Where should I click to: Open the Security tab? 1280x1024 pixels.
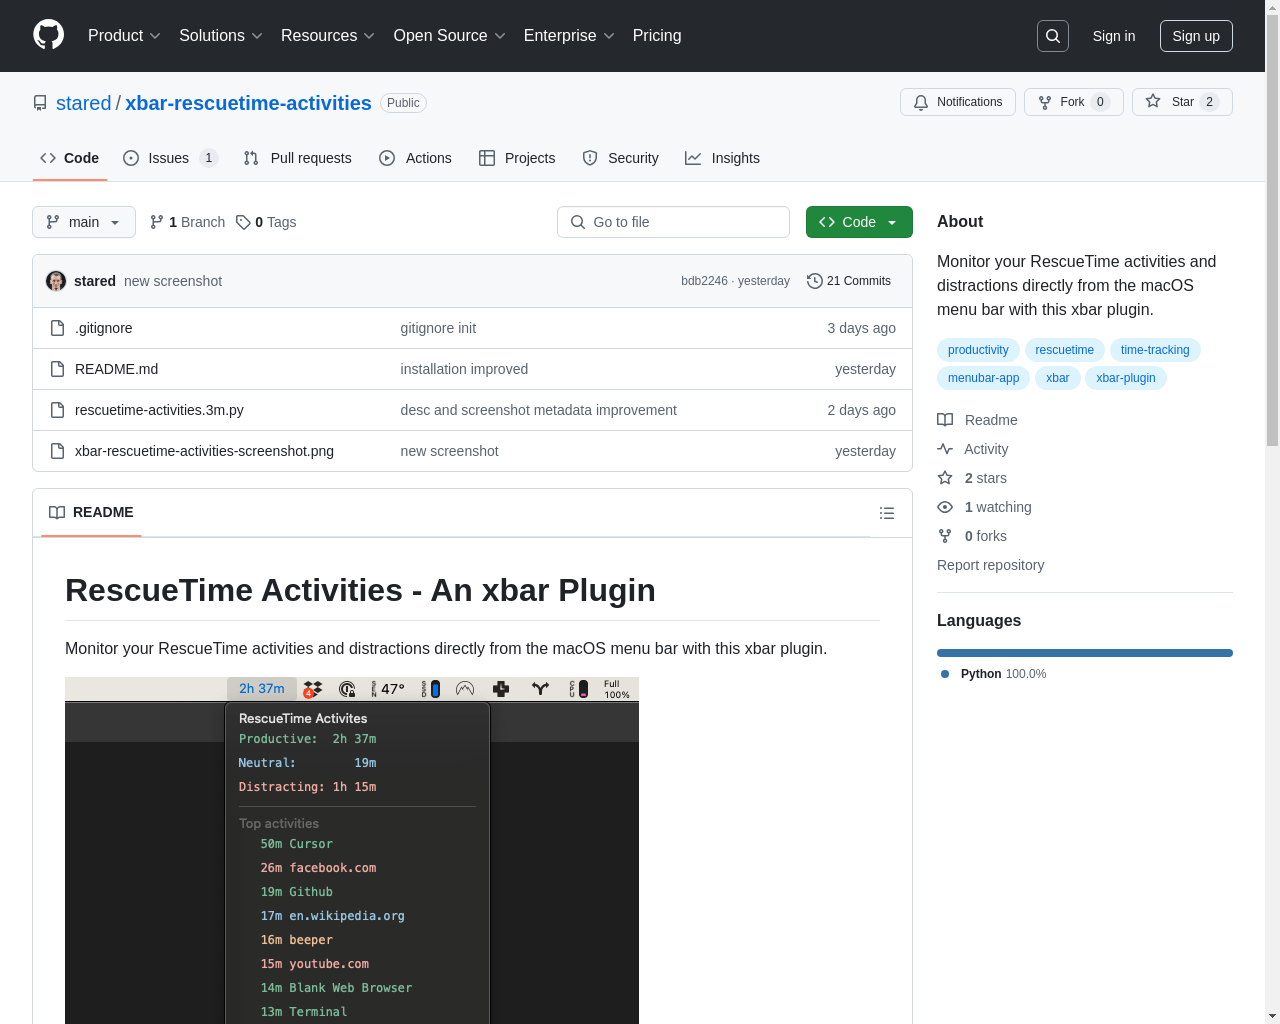tap(621, 158)
